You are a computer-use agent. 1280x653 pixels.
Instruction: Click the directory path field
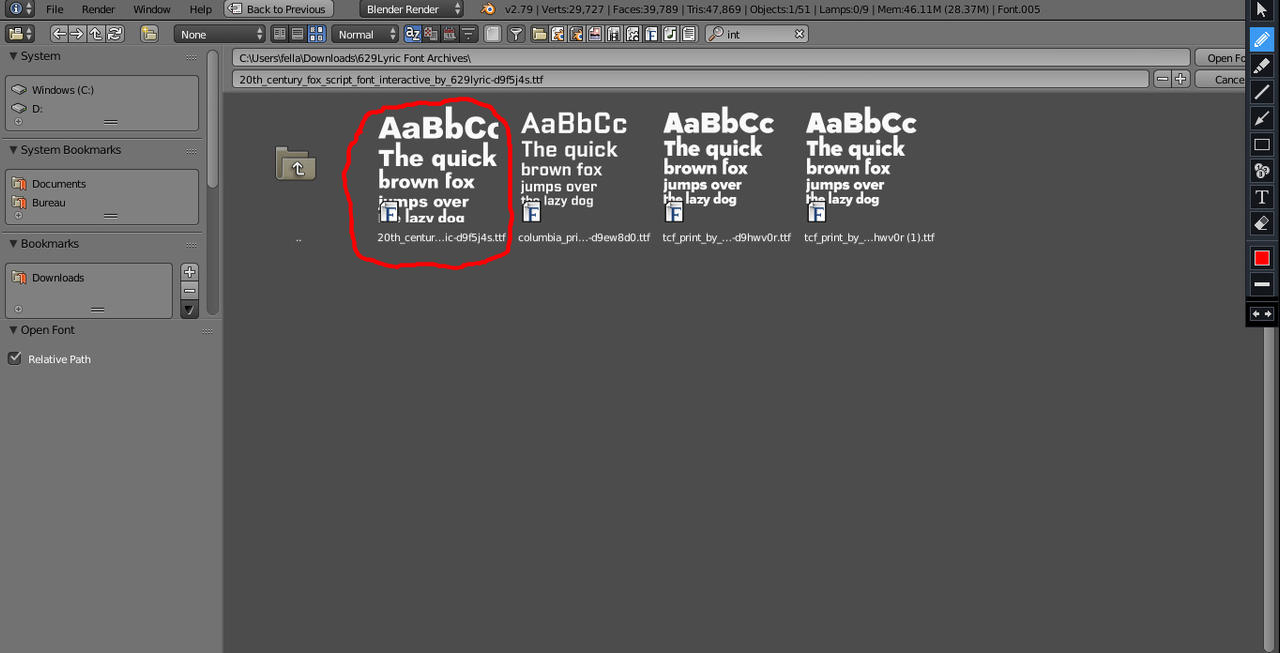pos(711,58)
